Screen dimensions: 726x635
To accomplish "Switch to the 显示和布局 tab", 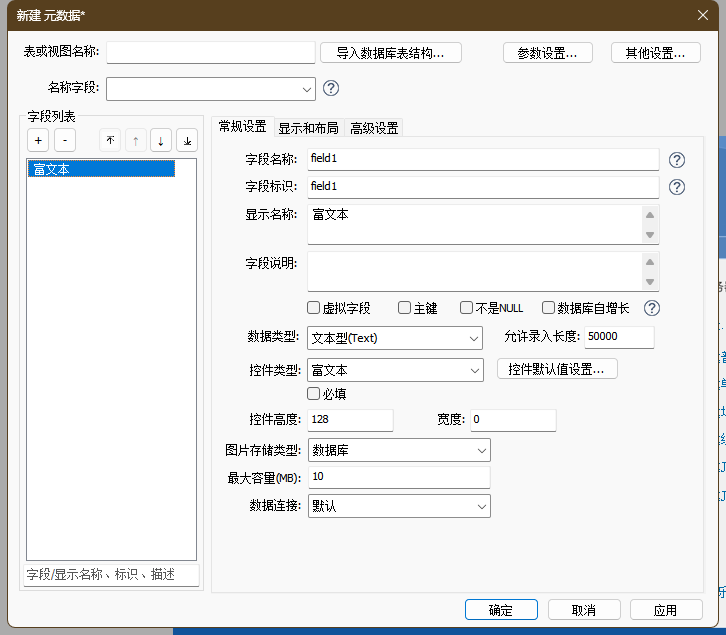I will [x=308, y=127].
